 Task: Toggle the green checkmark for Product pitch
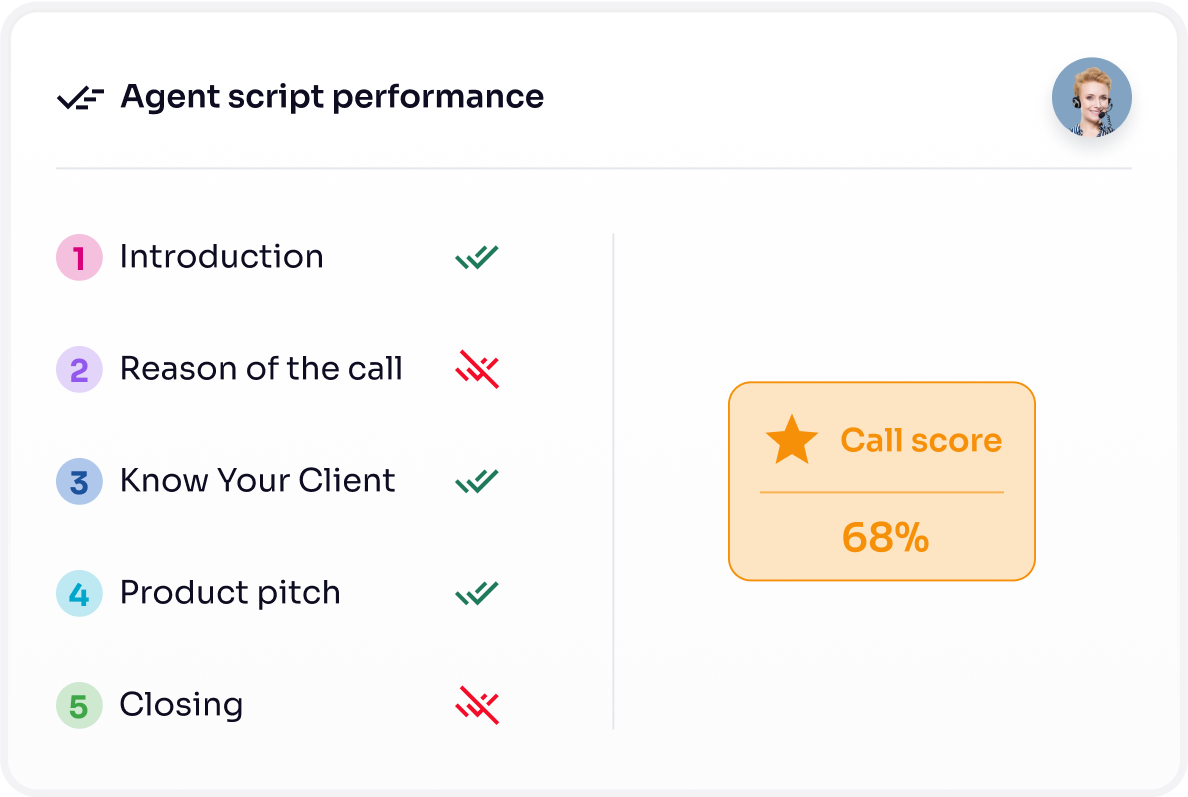pos(477,594)
